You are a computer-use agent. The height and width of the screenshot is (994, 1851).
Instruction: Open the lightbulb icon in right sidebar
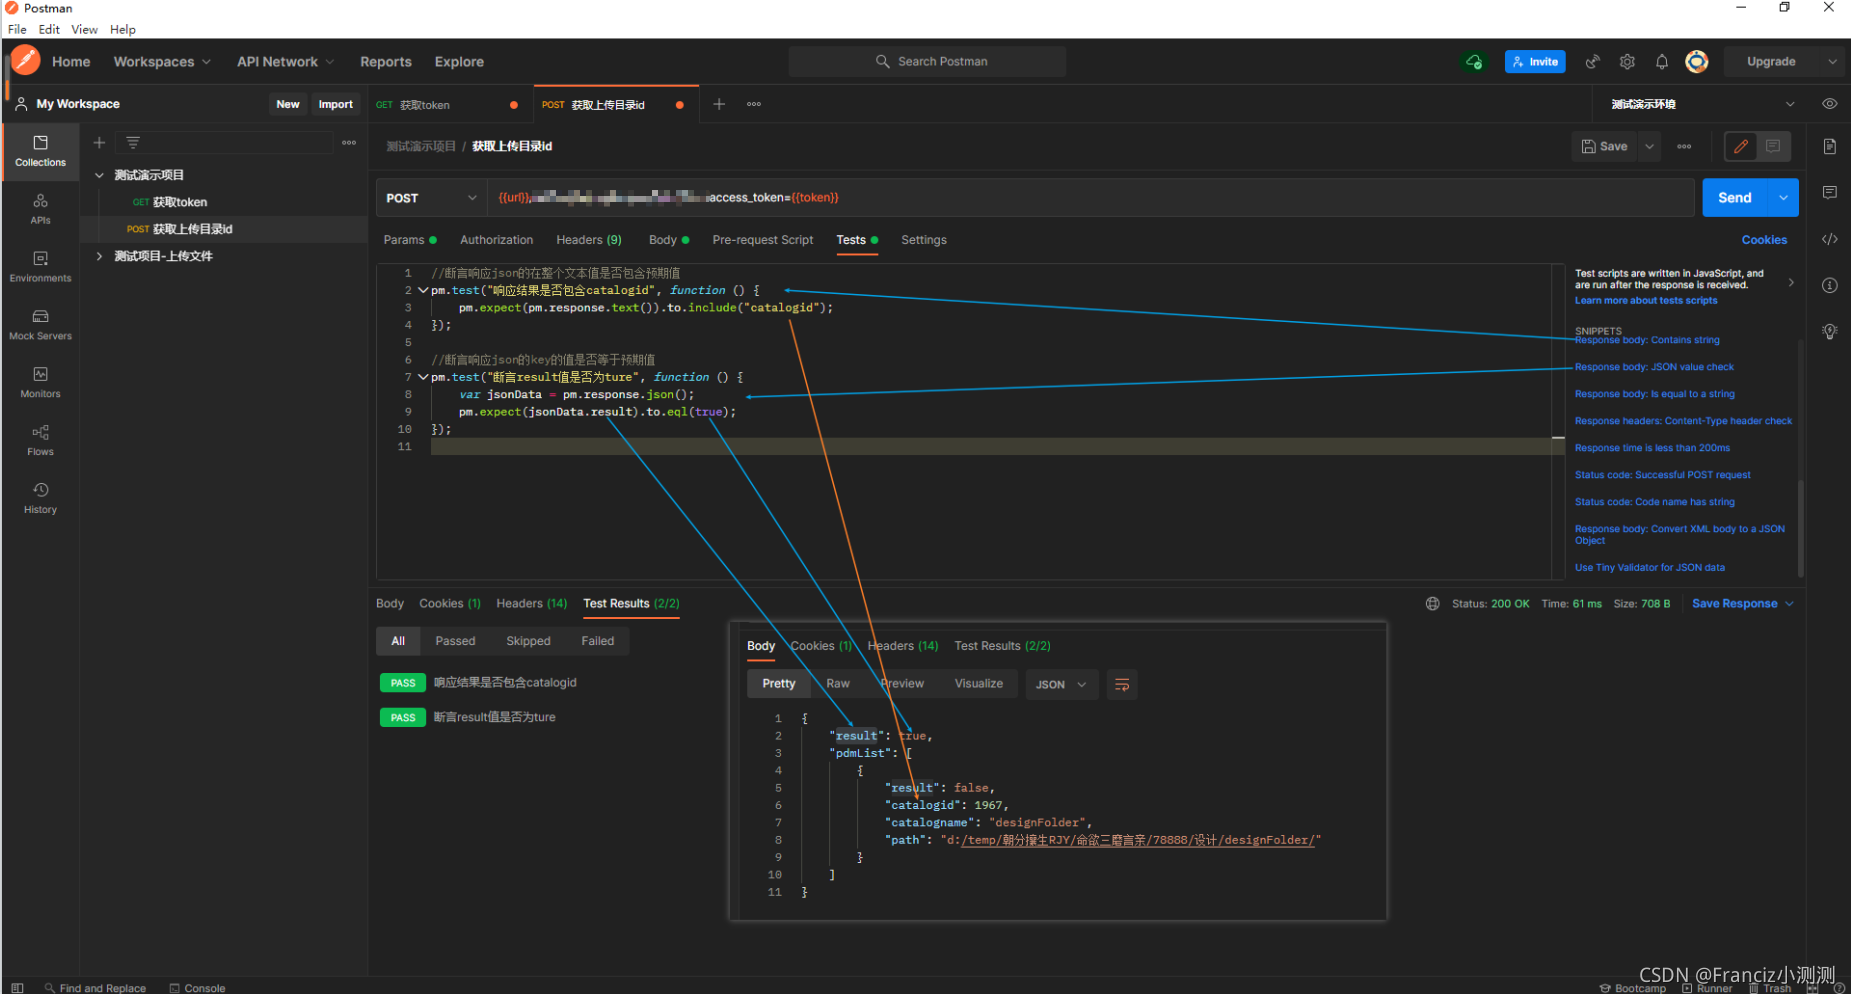click(1829, 331)
